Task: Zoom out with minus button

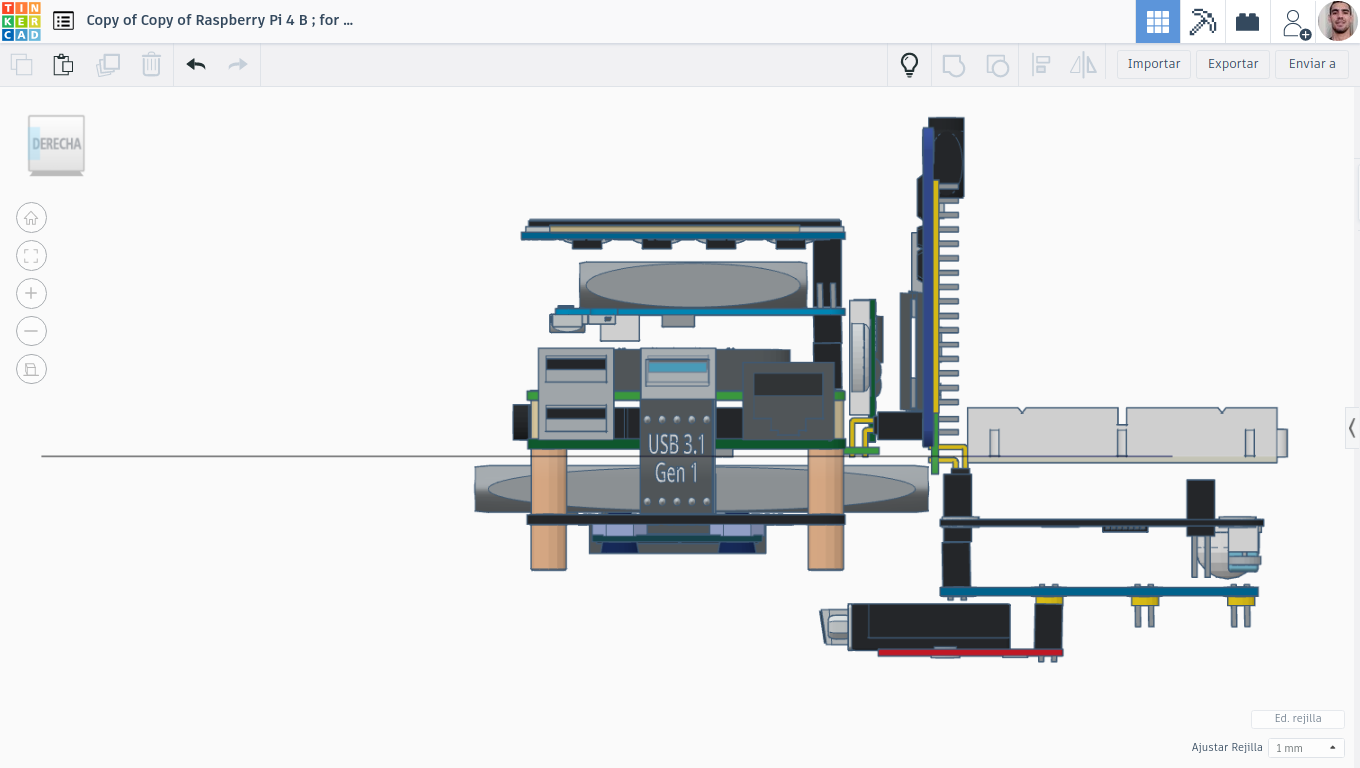Action: 31,331
